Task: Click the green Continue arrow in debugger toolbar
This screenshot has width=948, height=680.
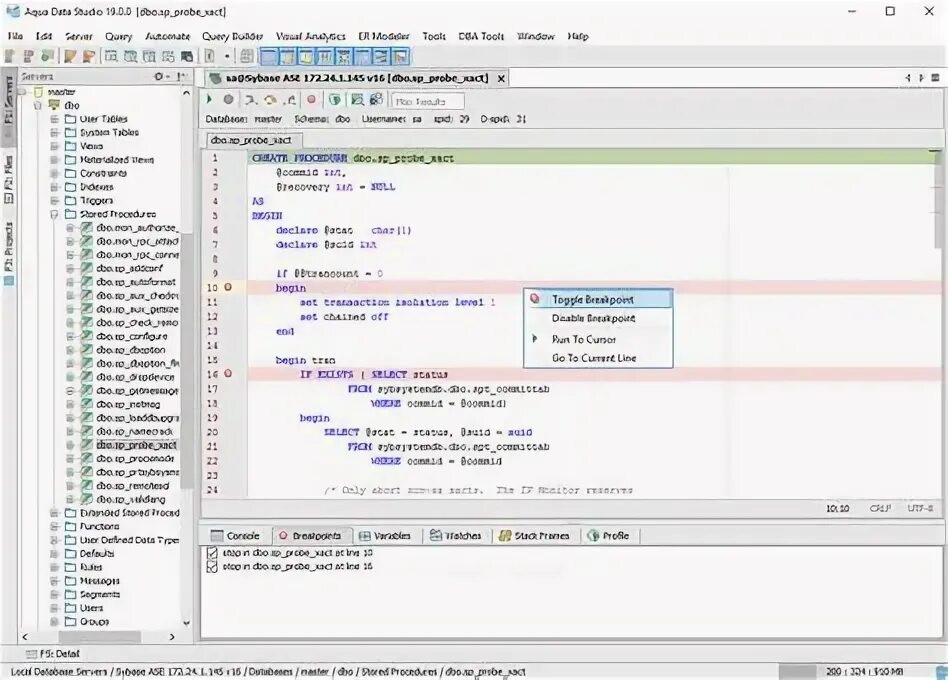Action: click(x=209, y=100)
